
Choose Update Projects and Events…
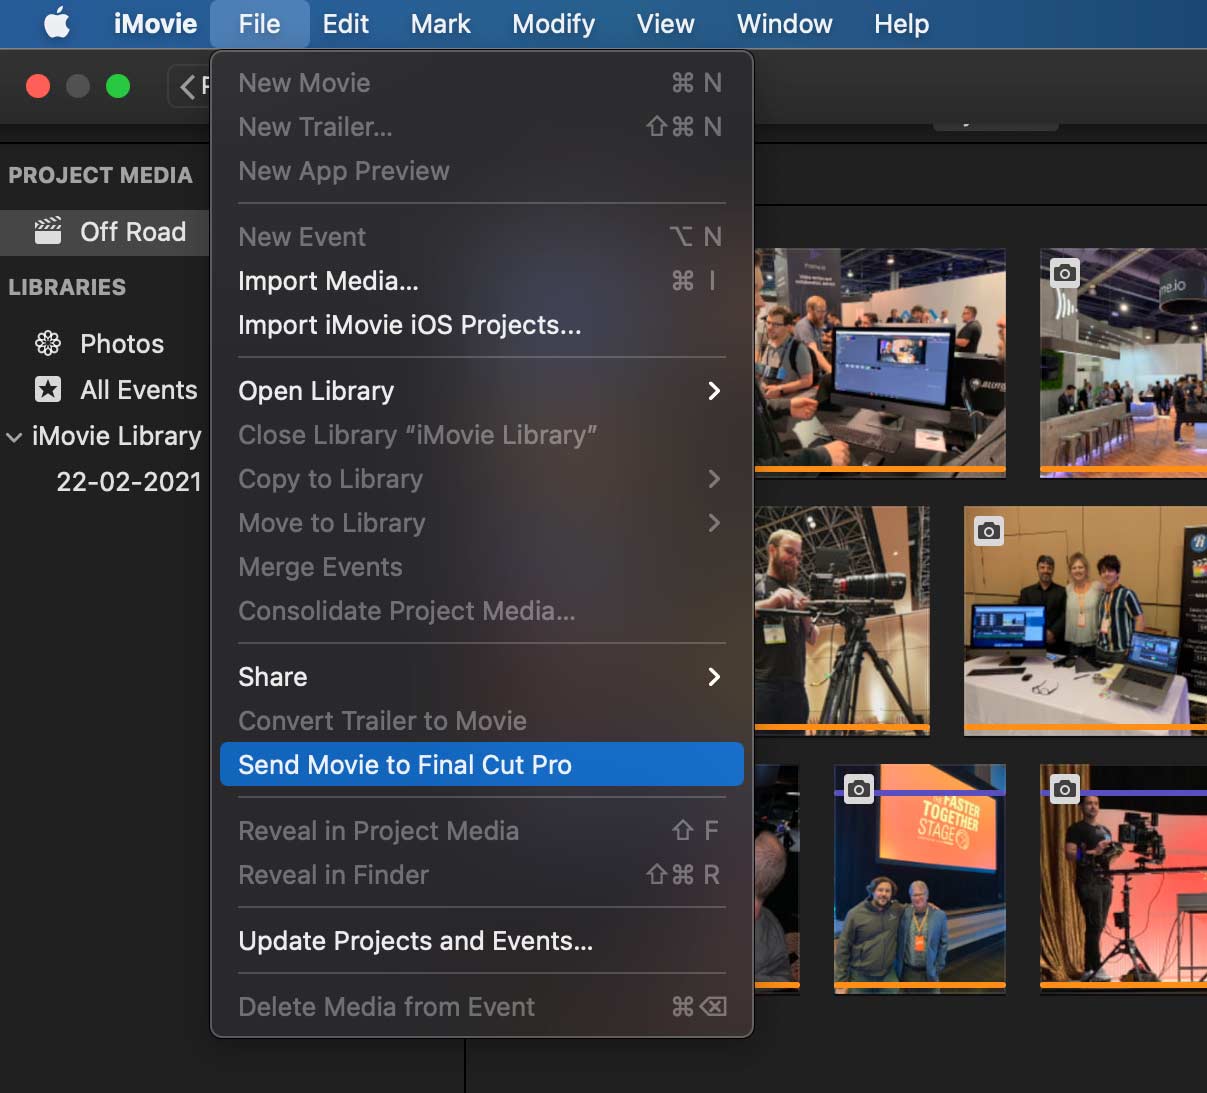point(481,941)
